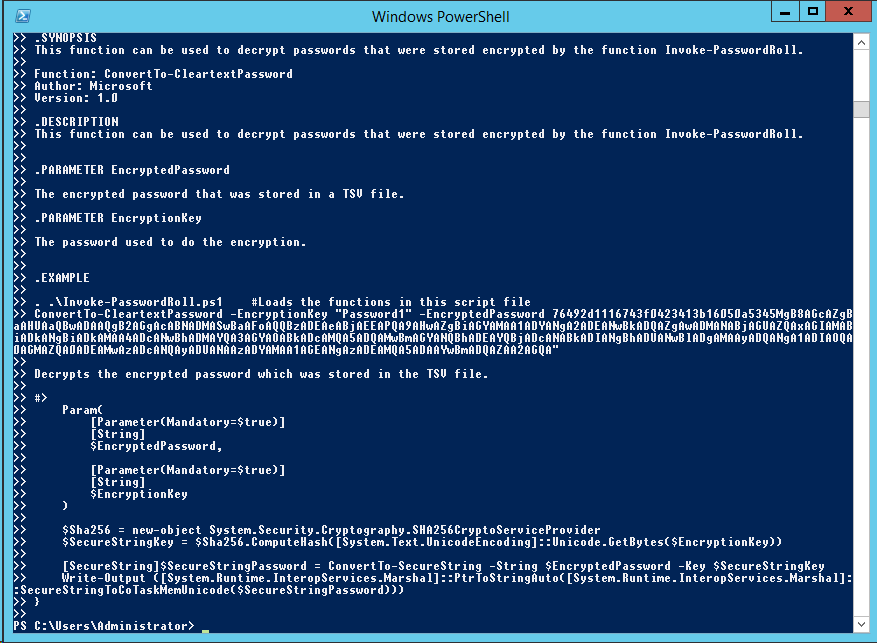
Task: Minimize the Windows PowerShell window
Action: tap(785, 12)
